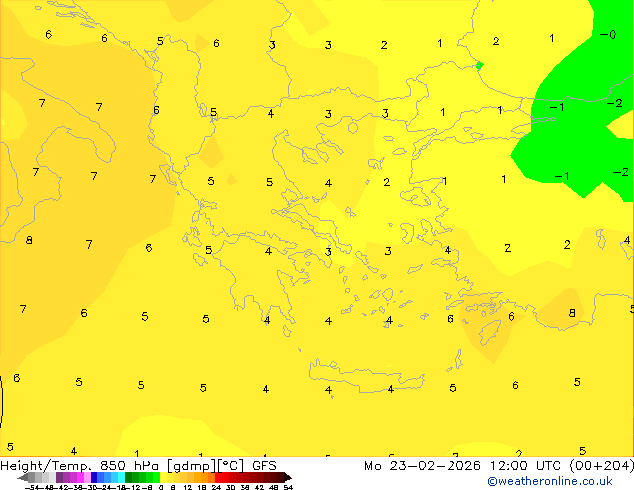Click the 'Height/Temp. 850 hPa' title text
The image size is (634, 490).
tap(79, 466)
